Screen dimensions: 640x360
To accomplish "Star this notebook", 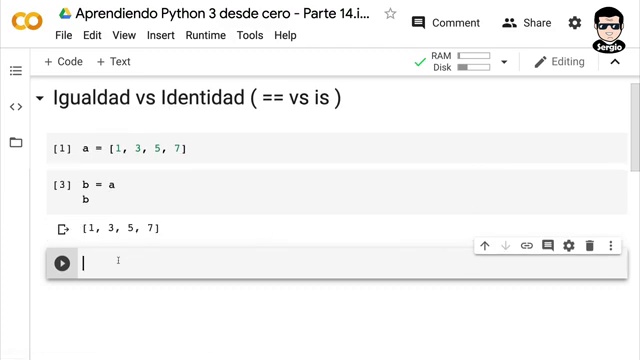I will click(390, 14).
